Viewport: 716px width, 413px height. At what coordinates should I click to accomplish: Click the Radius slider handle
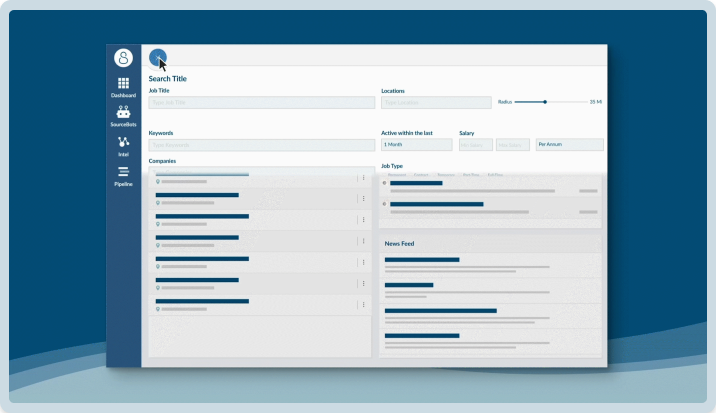[545, 102]
